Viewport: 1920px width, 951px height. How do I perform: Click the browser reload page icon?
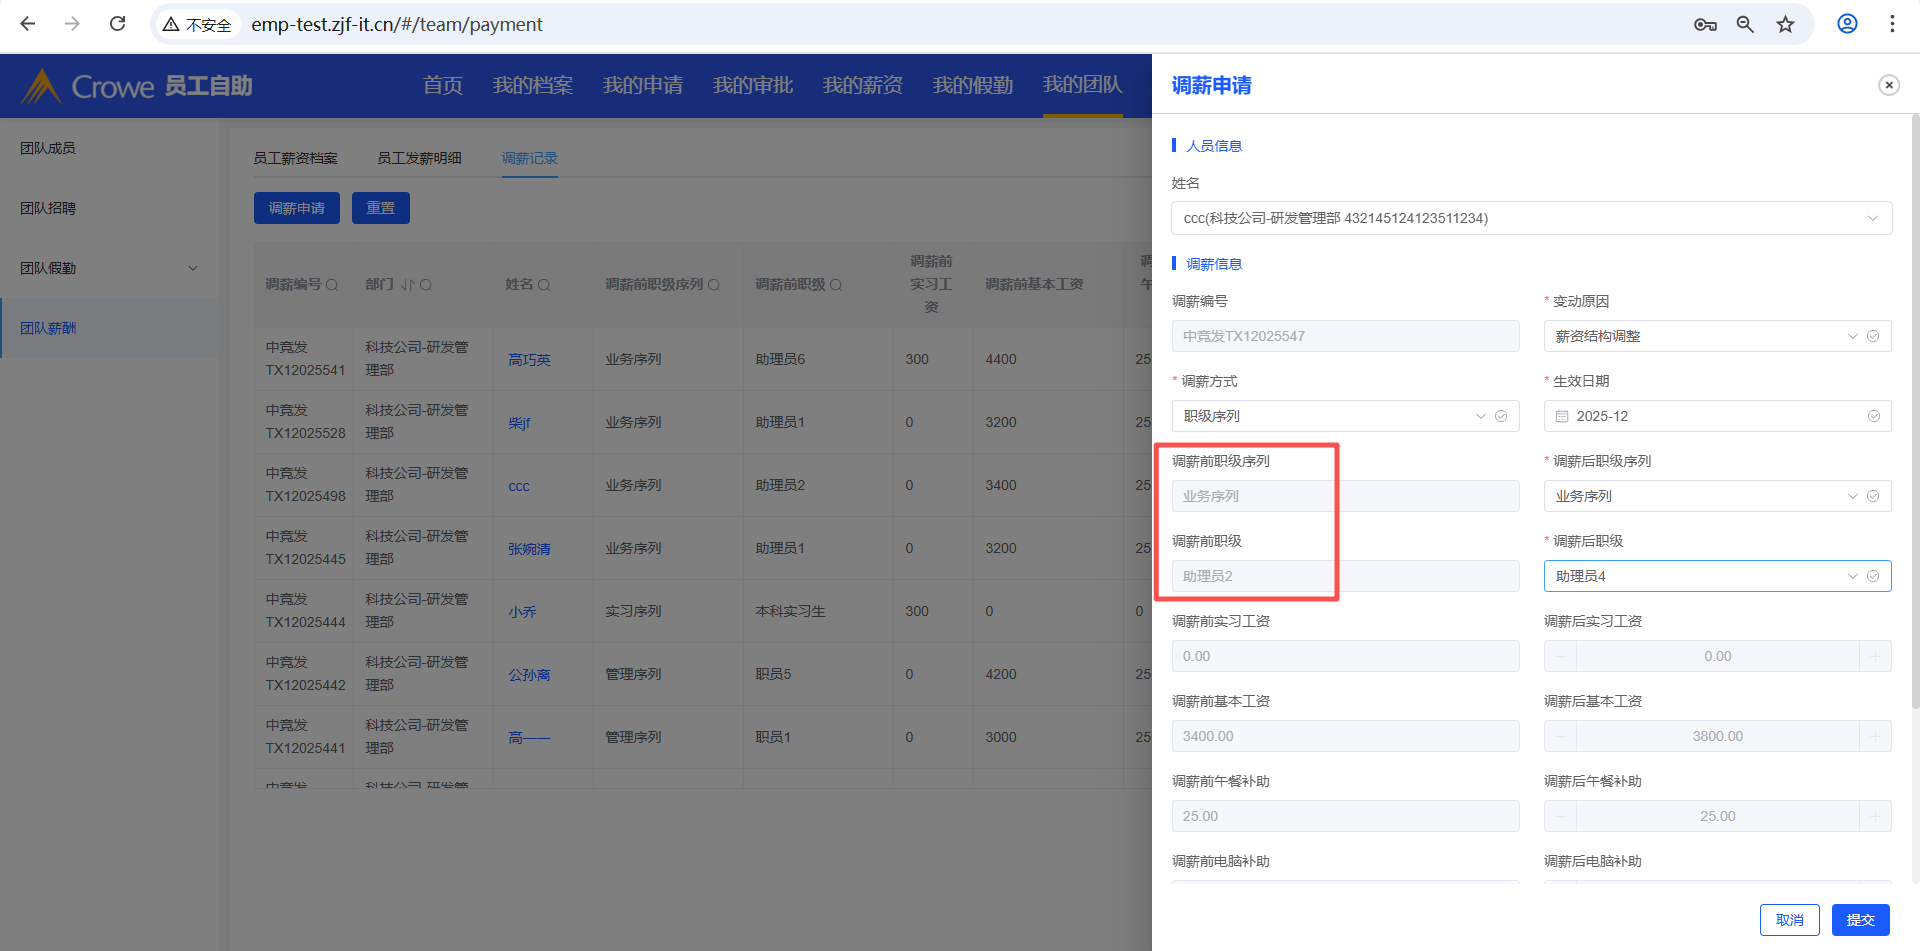tap(117, 24)
